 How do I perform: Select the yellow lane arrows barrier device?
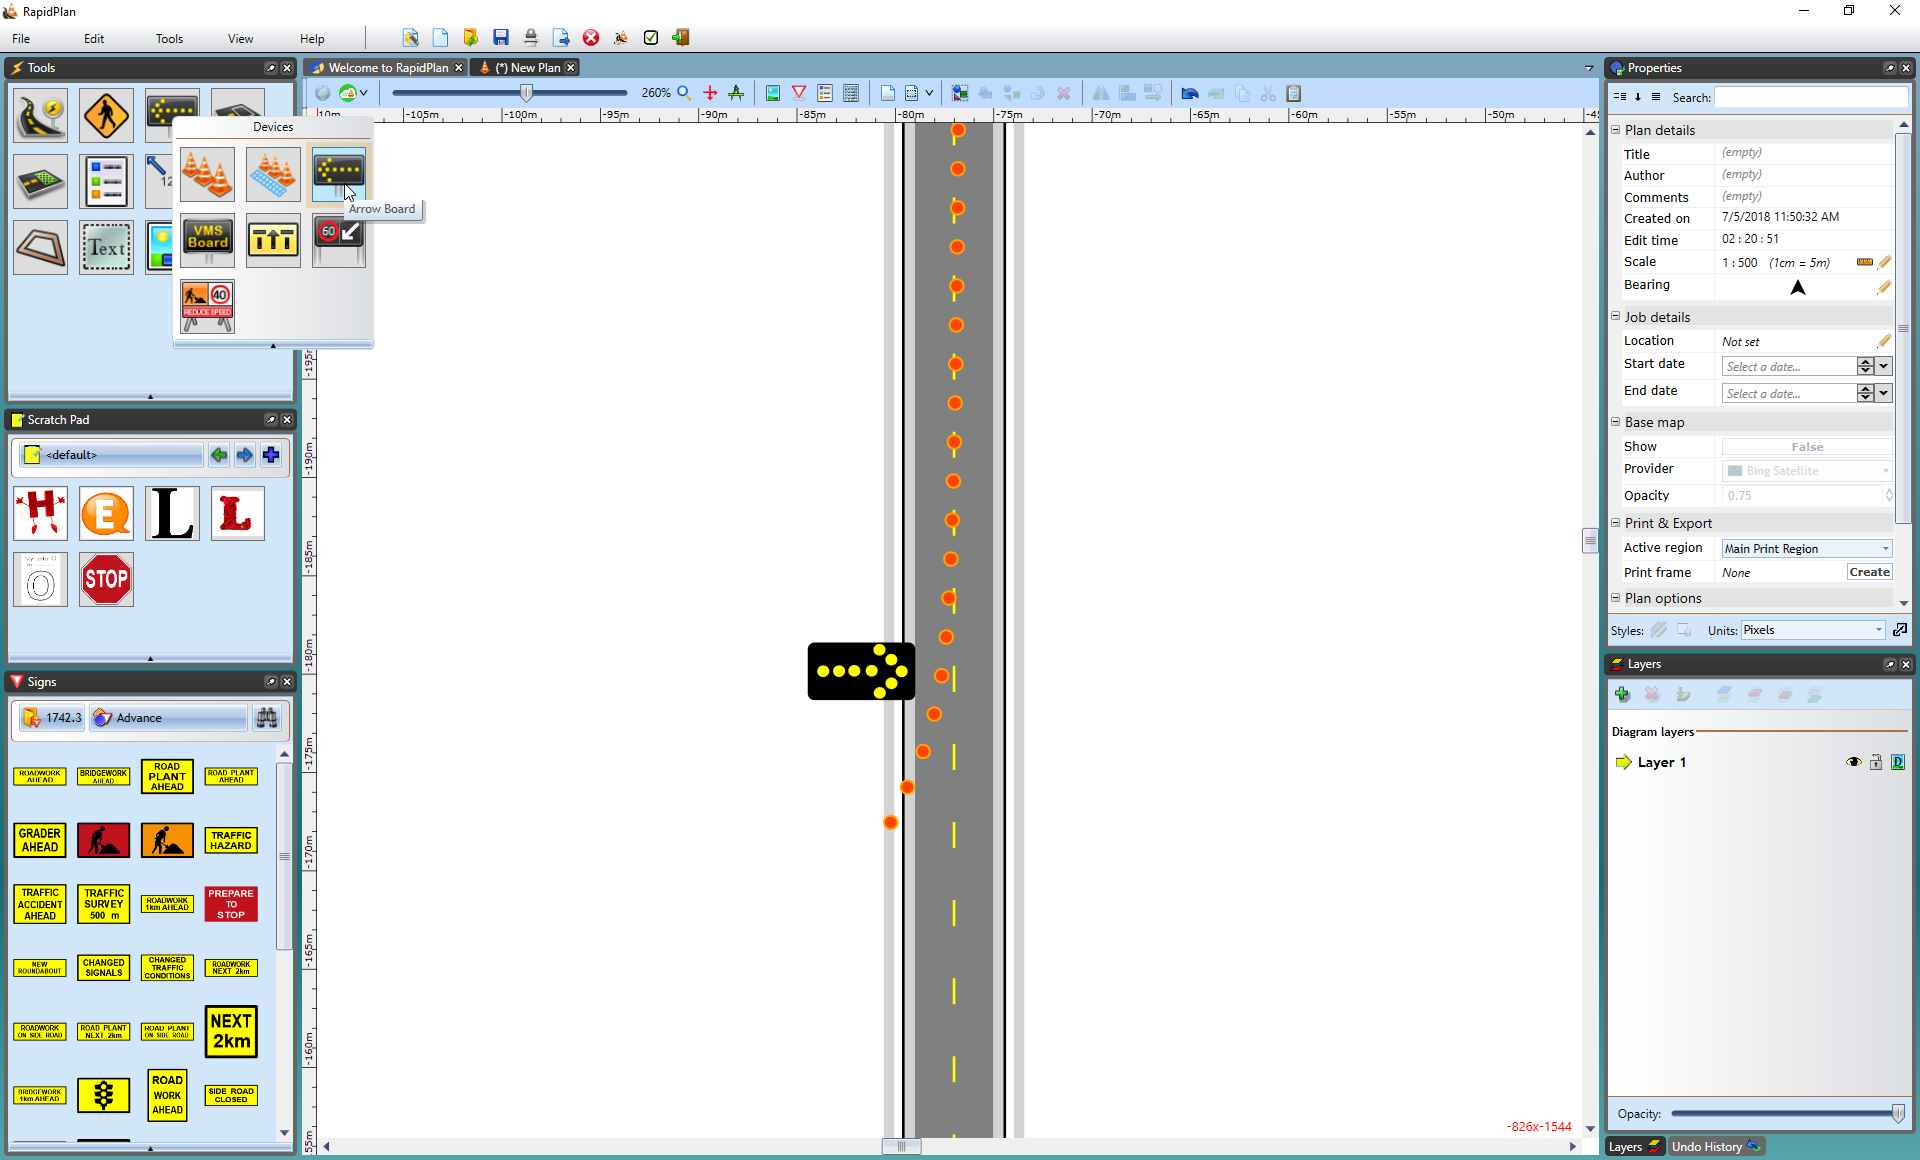(x=273, y=240)
